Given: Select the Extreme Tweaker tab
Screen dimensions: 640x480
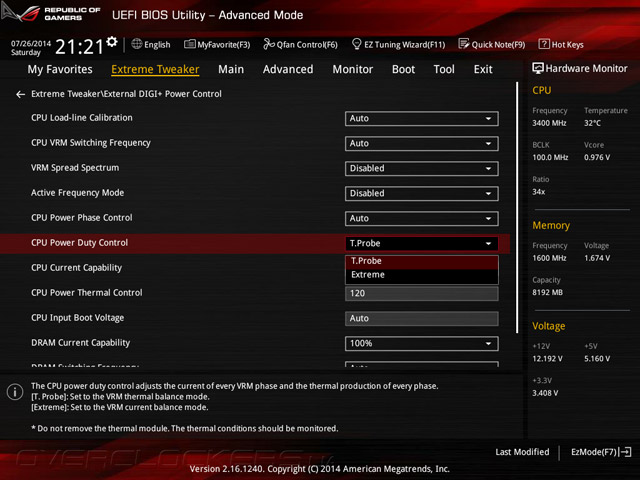Looking at the screenshot, I should (x=155, y=69).
